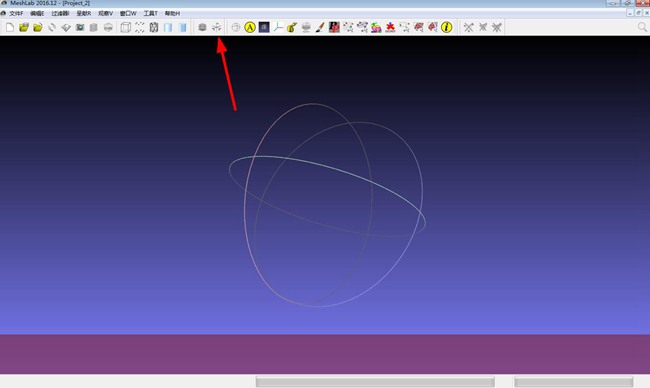Open the Import Mesh folder icon
This screenshot has width=650, height=388.
[x=38, y=27]
